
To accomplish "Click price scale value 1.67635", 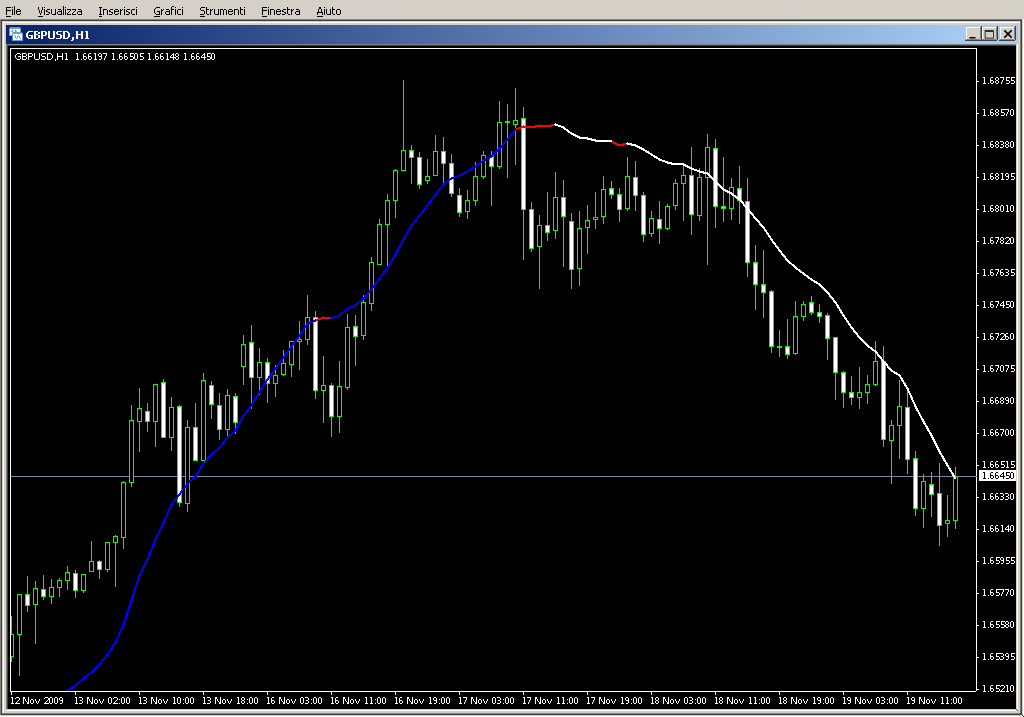I will coord(999,273).
